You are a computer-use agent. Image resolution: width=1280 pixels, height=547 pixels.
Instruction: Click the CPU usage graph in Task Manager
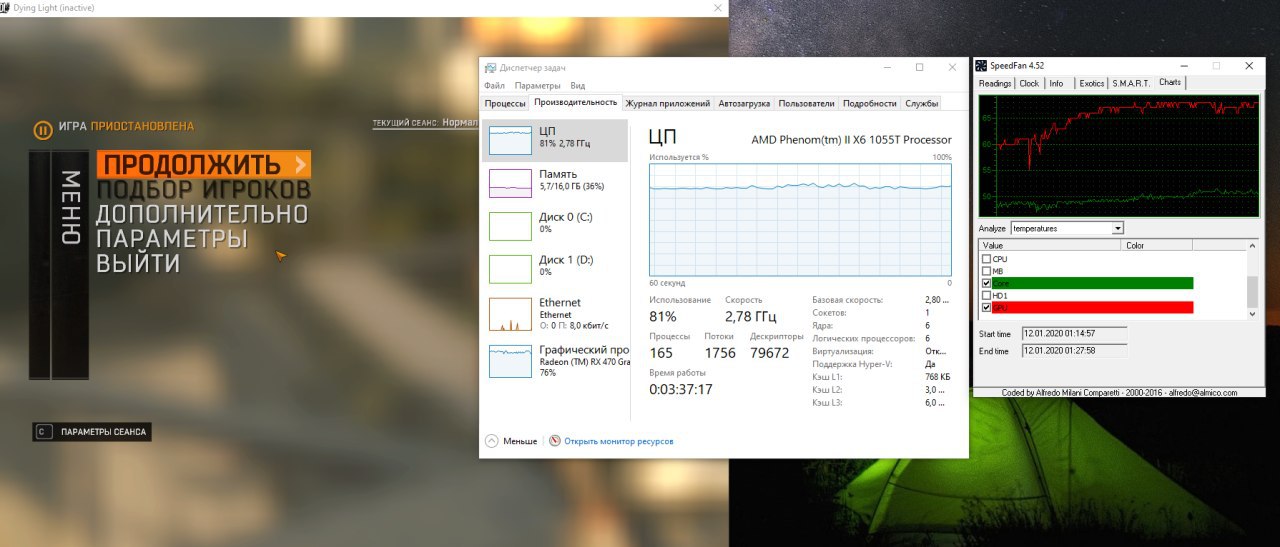(x=800, y=220)
